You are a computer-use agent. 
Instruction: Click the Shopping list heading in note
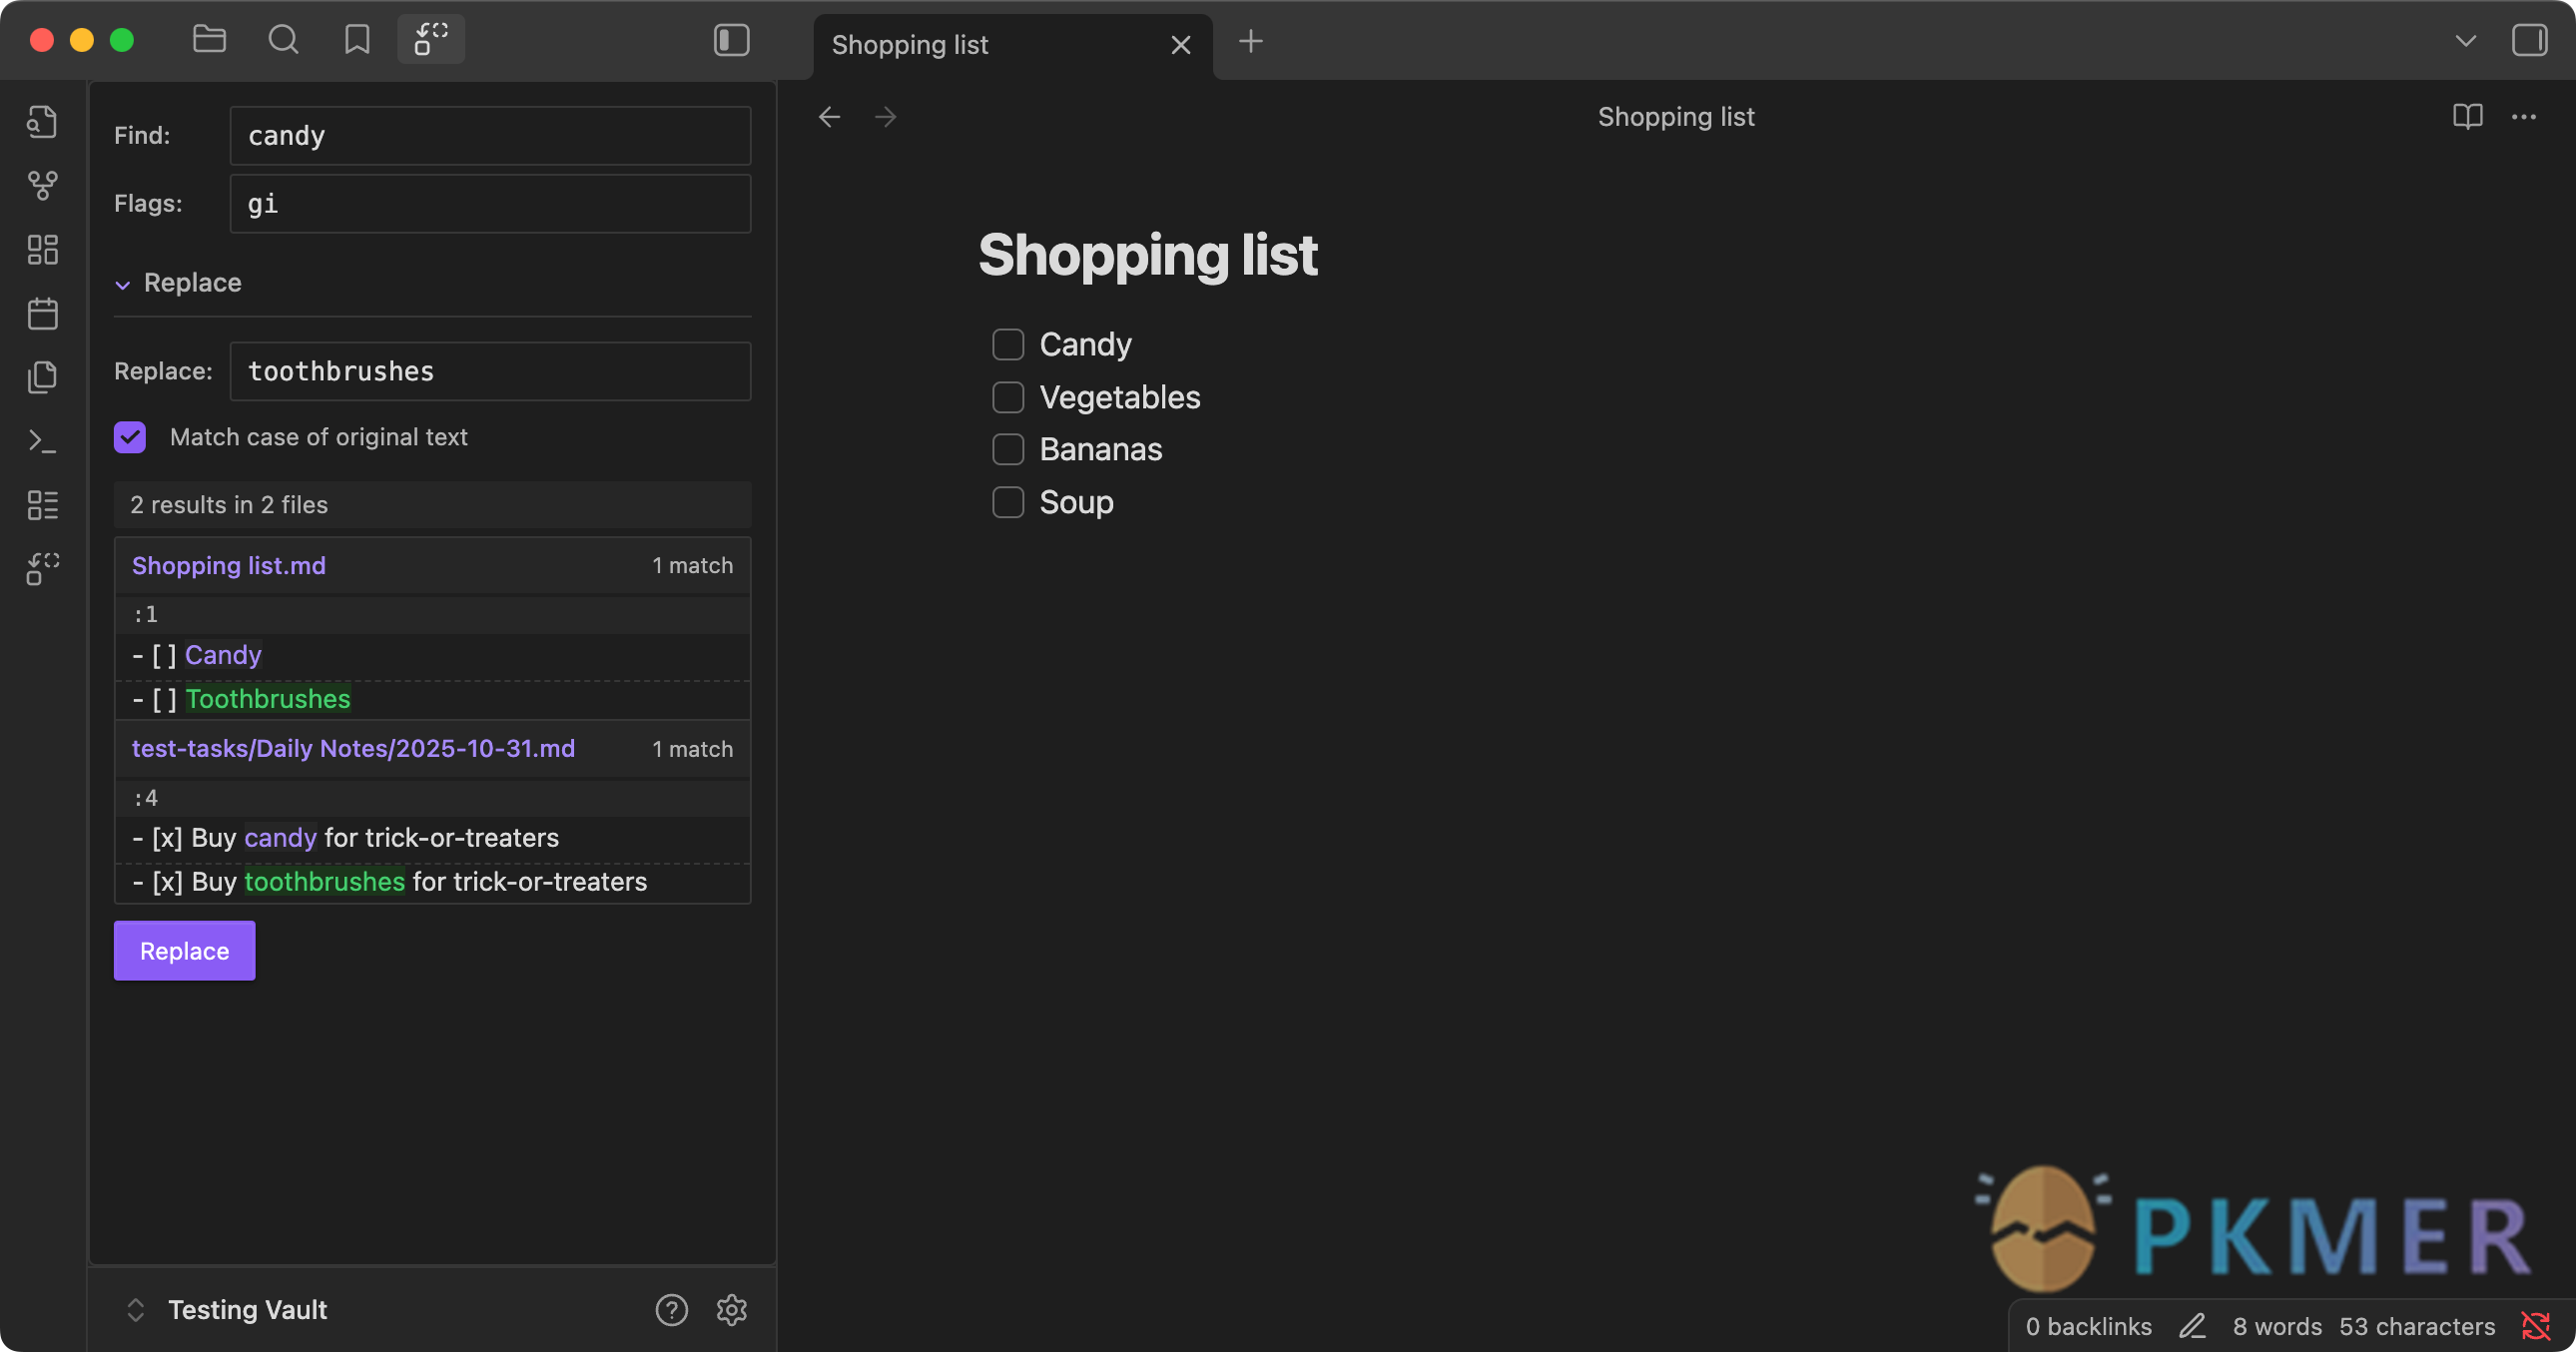1147,254
